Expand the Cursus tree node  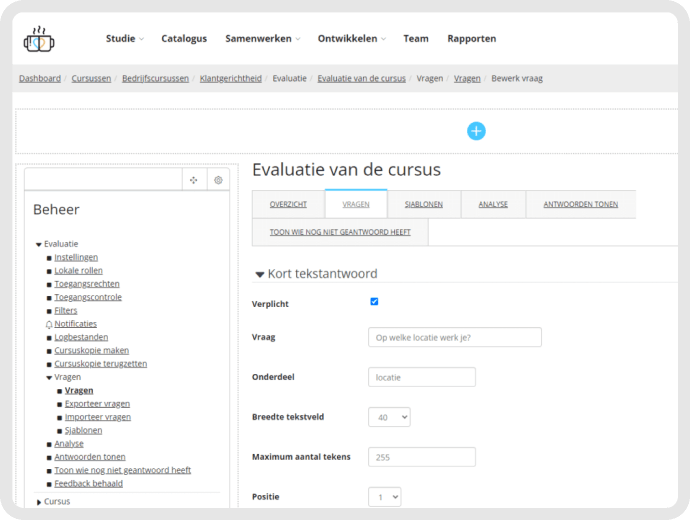tap(39, 502)
